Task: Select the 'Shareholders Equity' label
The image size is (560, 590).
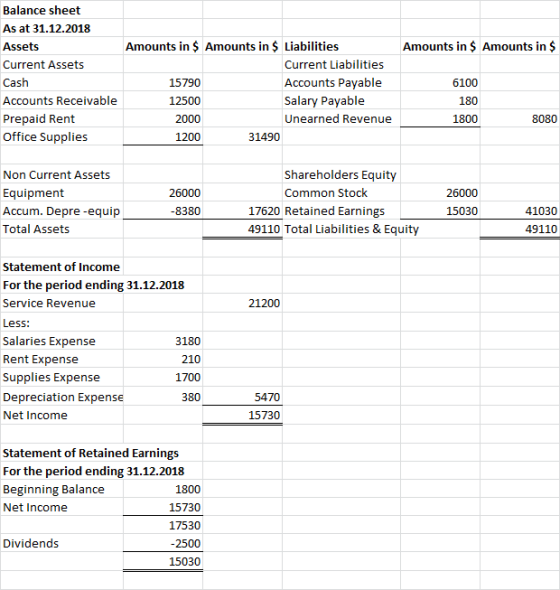Action: click(x=340, y=175)
